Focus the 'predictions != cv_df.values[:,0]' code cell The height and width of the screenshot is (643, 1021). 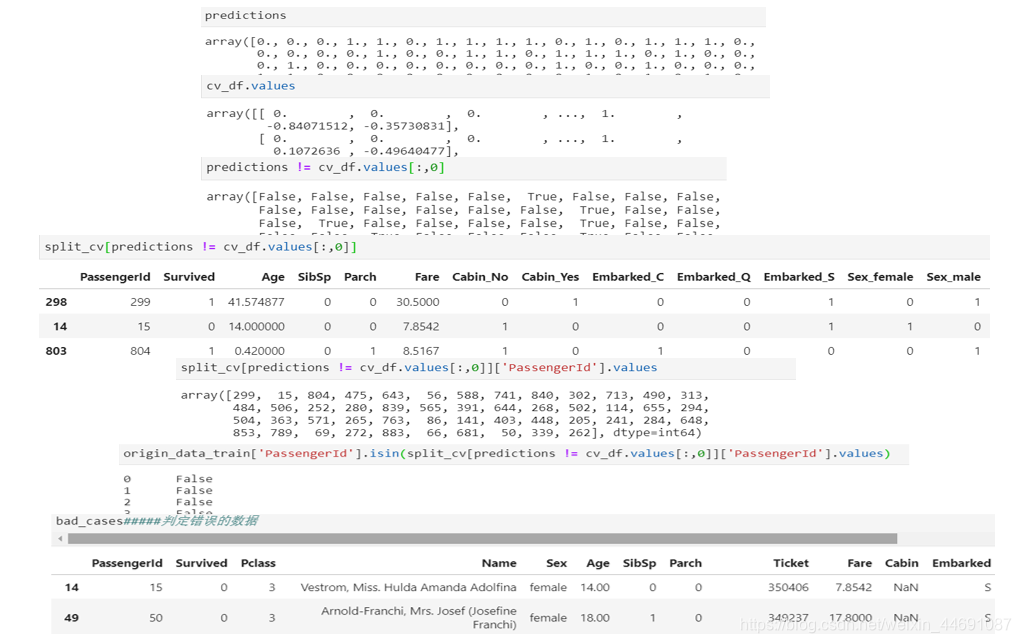click(464, 168)
